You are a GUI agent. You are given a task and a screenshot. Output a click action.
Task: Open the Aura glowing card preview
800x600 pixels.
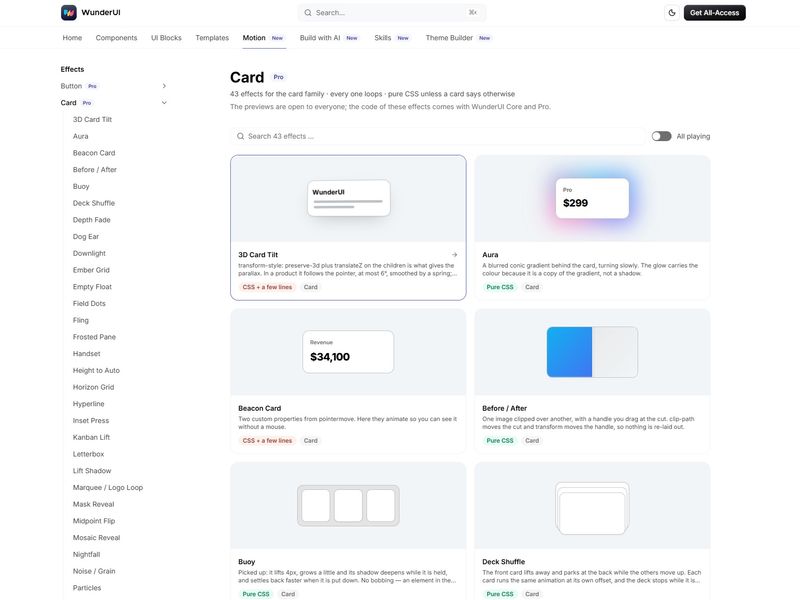click(592, 199)
